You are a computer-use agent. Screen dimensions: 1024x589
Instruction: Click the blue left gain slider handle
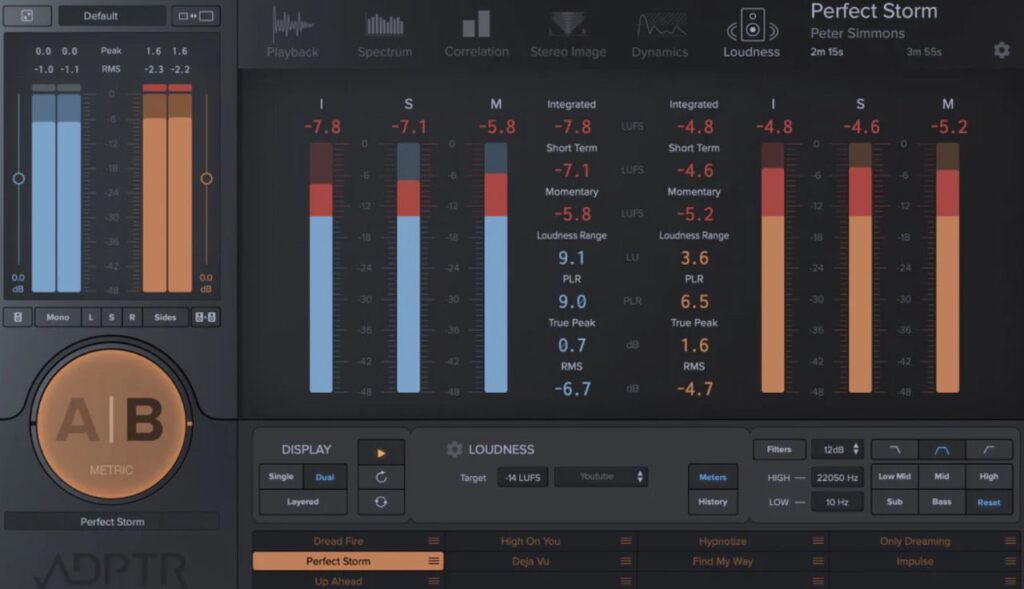point(18,179)
